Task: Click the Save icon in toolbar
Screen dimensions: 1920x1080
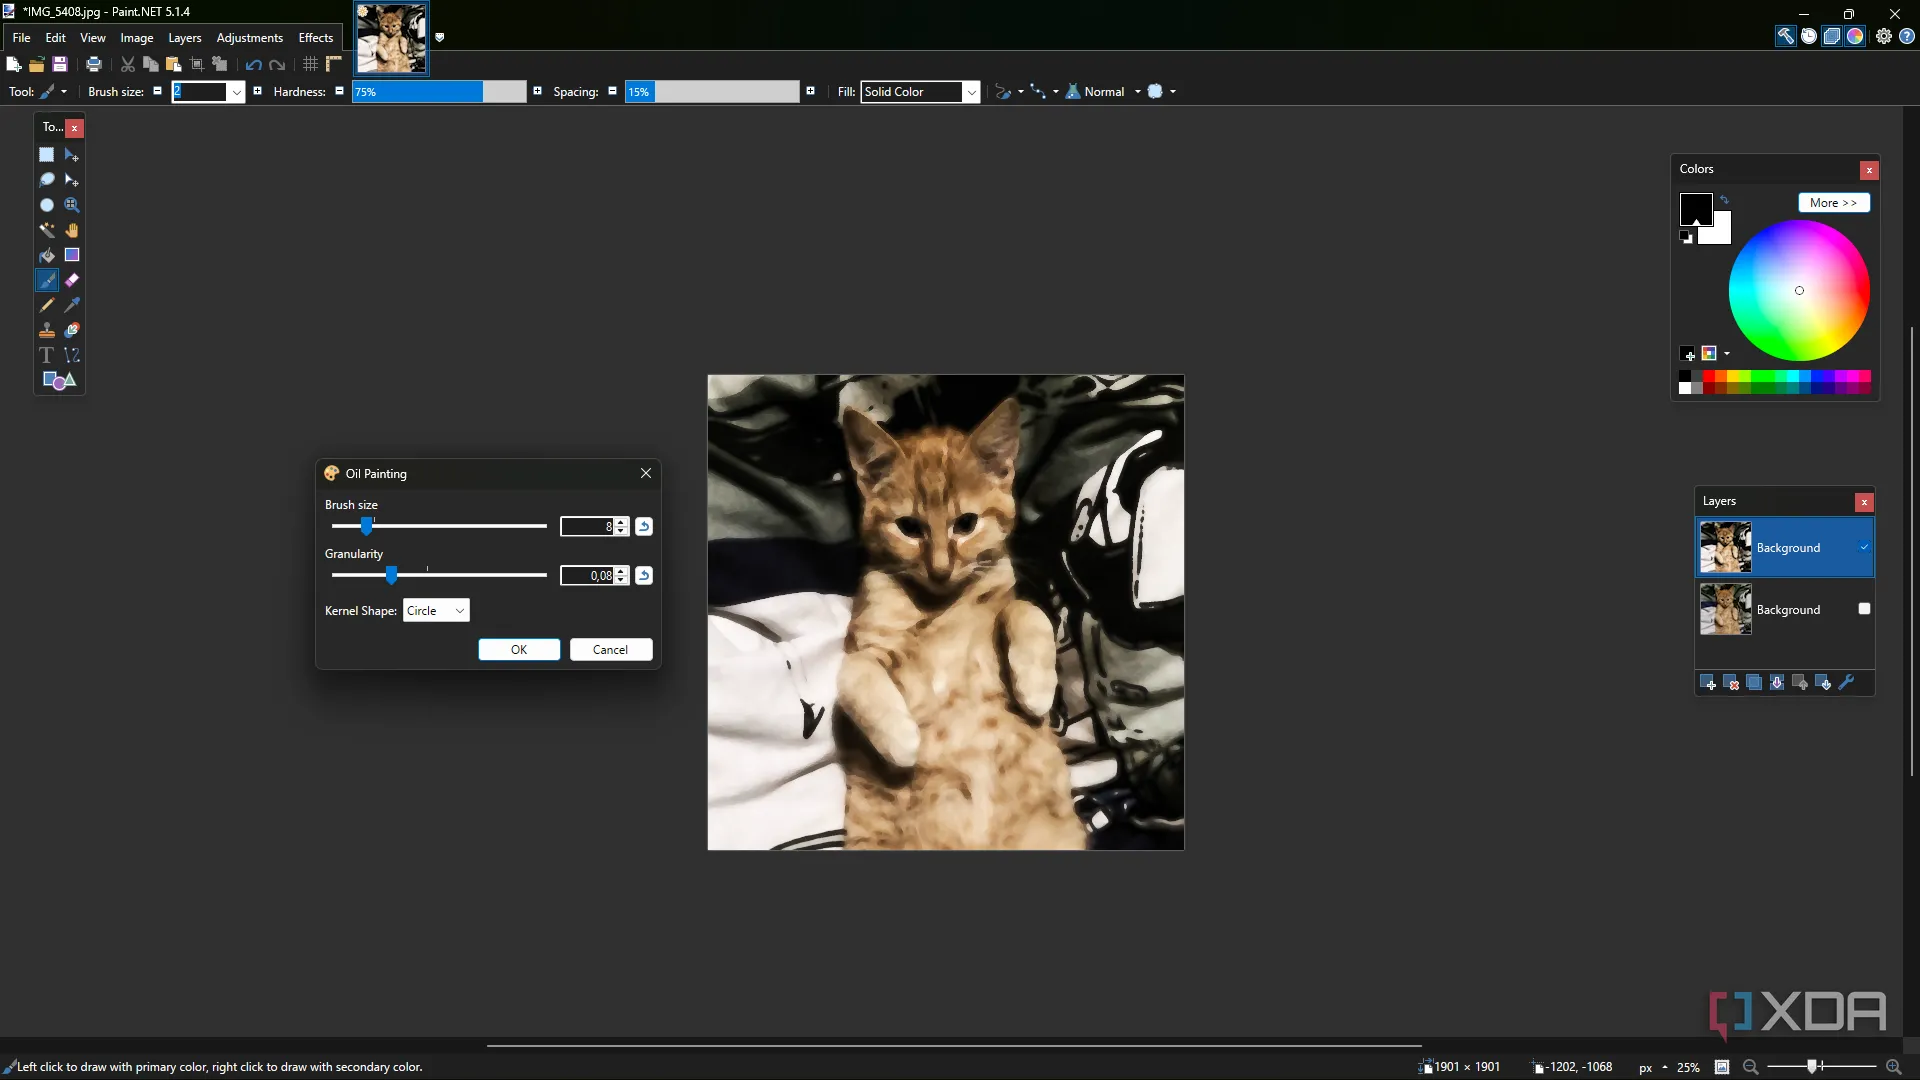Action: (60, 64)
